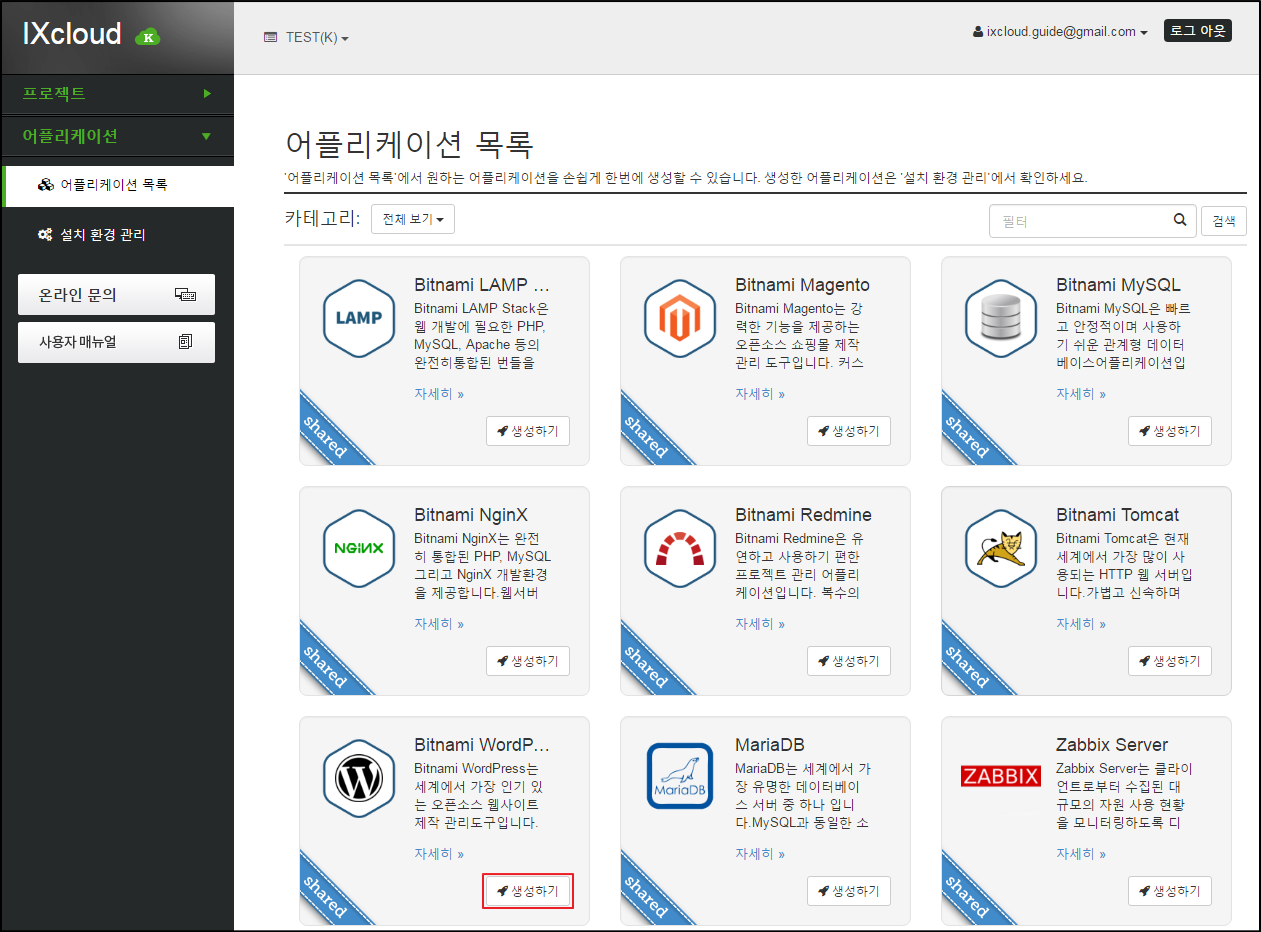
Task: Open 자세히 link for Bitnami Tomcat
Action: pos(1081,624)
